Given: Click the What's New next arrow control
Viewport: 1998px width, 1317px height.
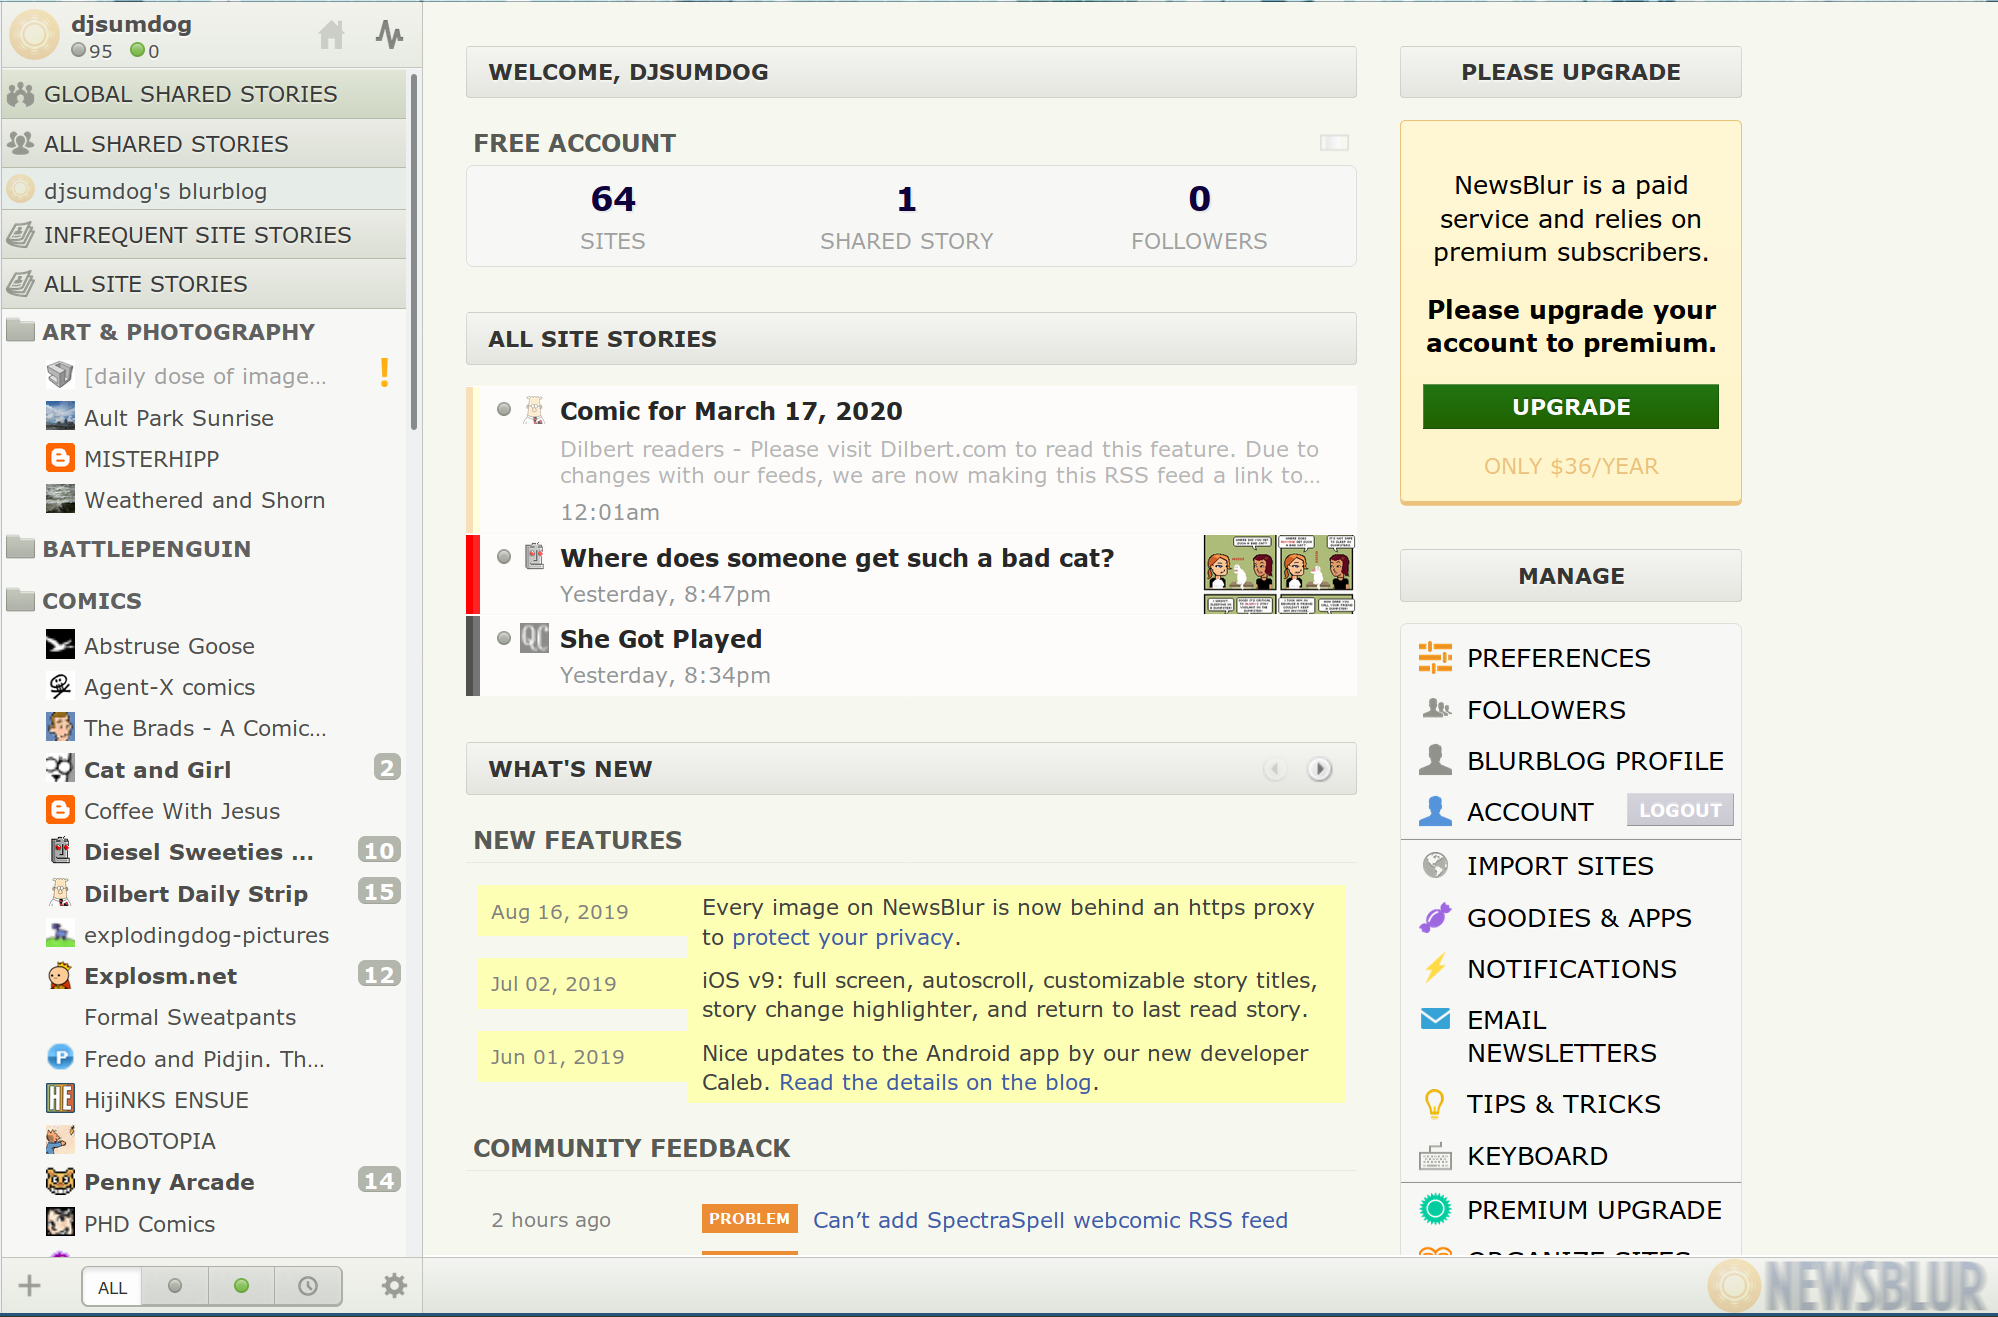Looking at the screenshot, I should pos(1321,767).
